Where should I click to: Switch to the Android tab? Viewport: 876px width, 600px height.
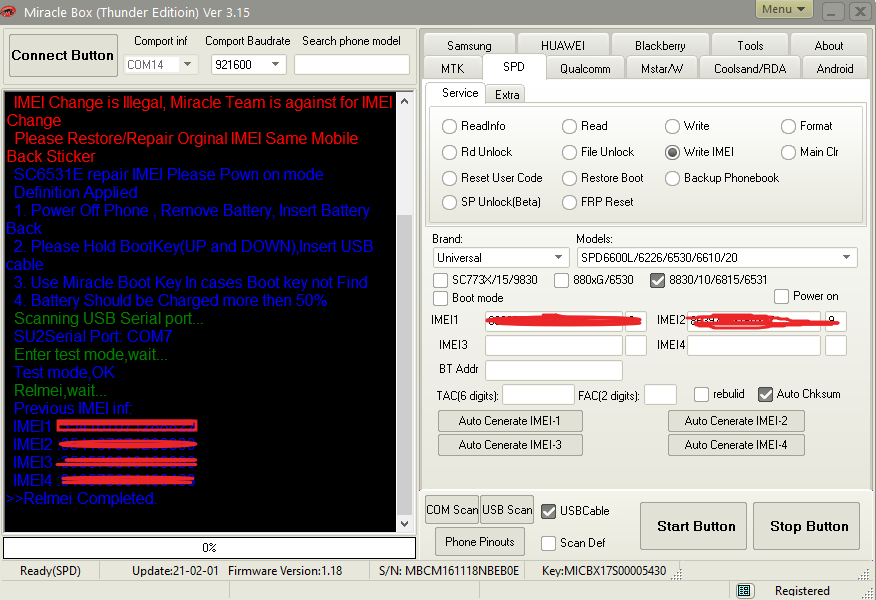(x=835, y=68)
